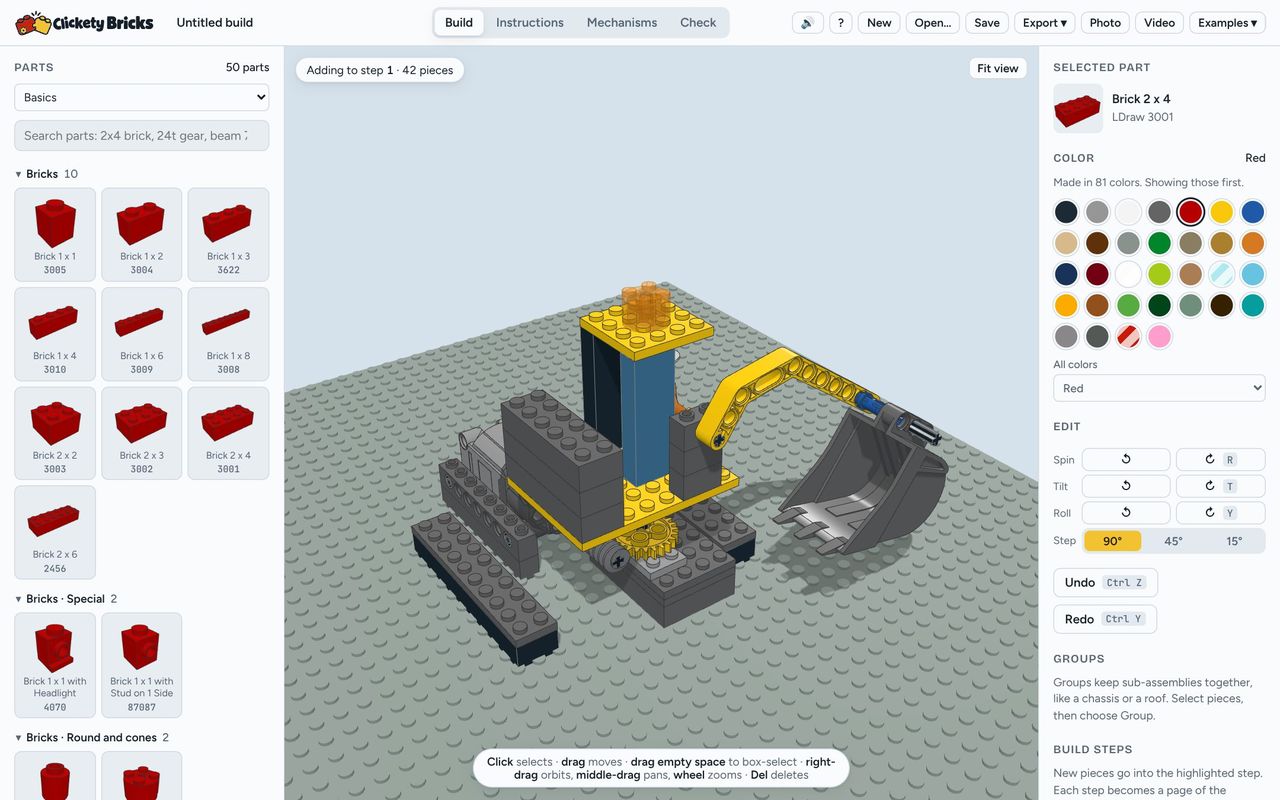The width and height of the screenshot is (1280, 800).
Task: Select Brick 1 x 1 with Stud on Side
Action: point(142,665)
